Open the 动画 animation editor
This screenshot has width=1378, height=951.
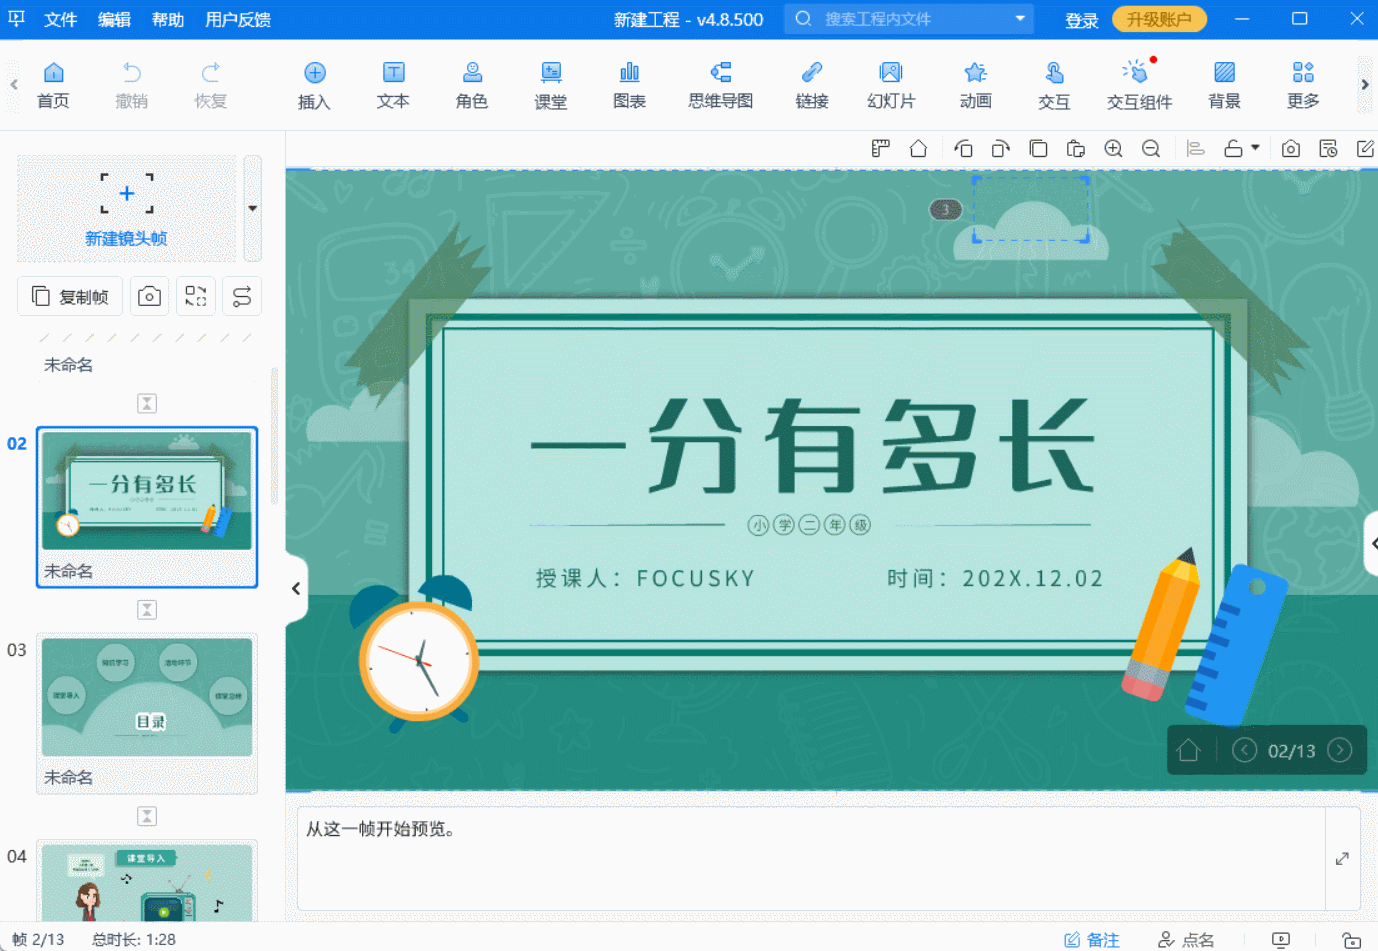pyautogui.click(x=975, y=85)
